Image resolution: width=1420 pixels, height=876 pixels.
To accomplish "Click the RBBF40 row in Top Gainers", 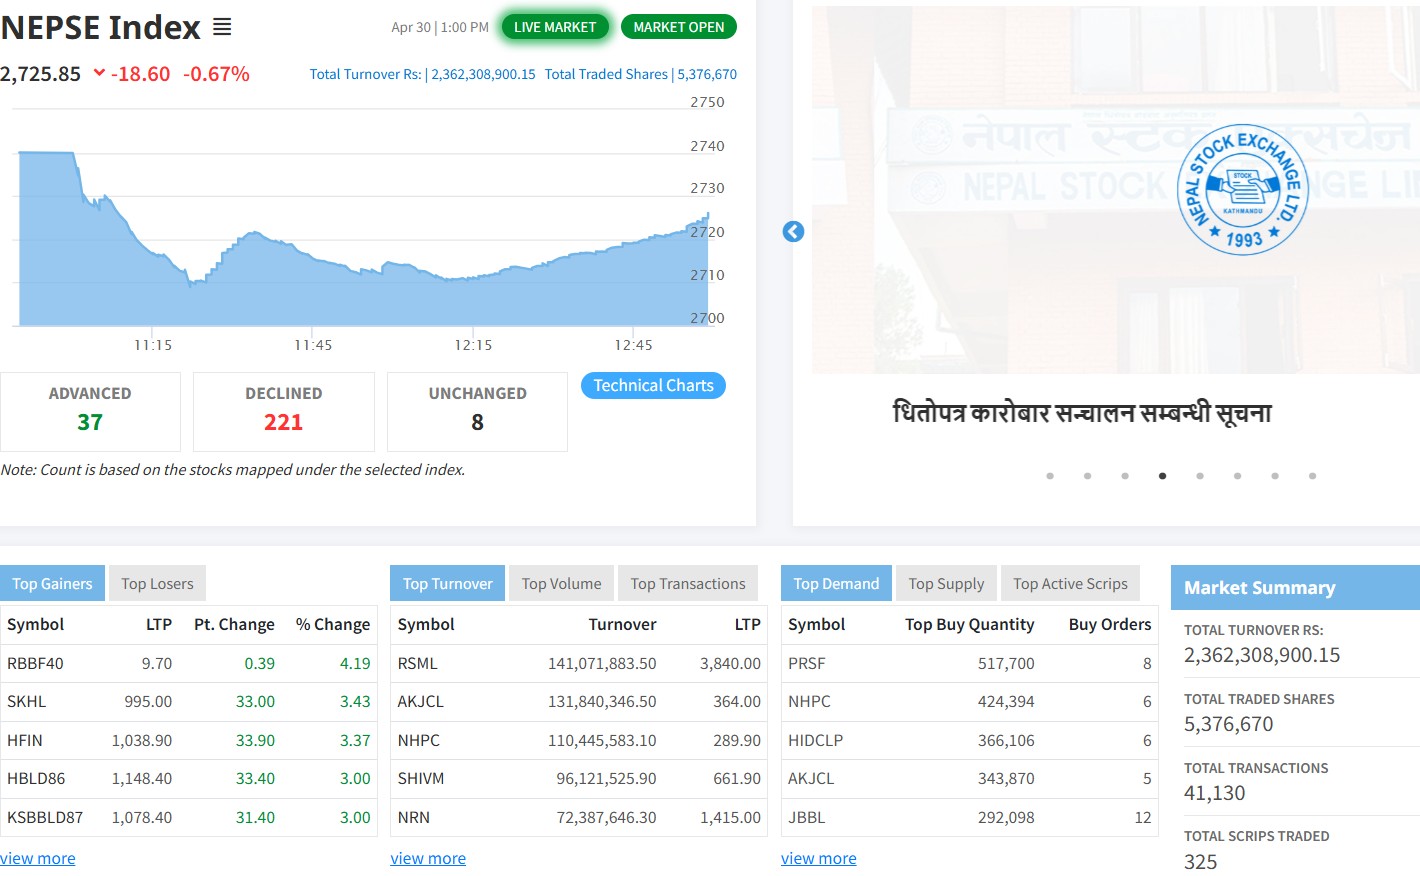I will tap(188, 663).
